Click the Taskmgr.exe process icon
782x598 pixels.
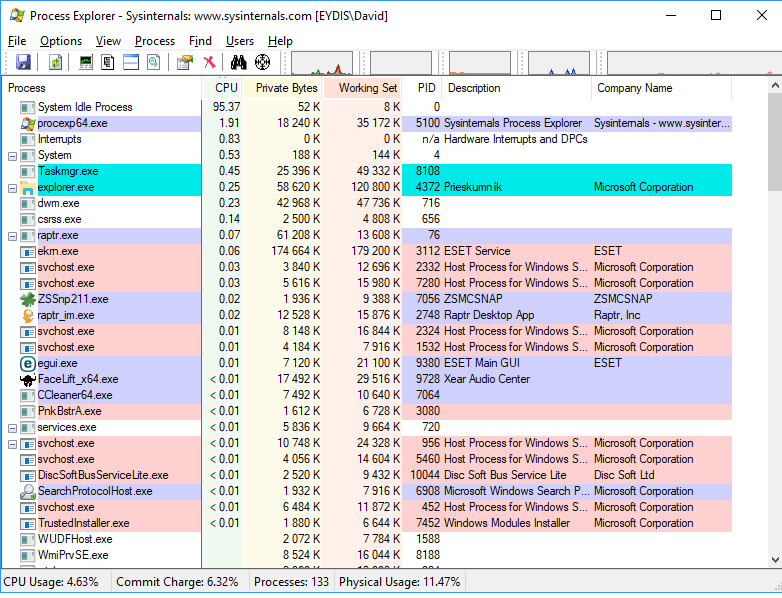[28, 172]
